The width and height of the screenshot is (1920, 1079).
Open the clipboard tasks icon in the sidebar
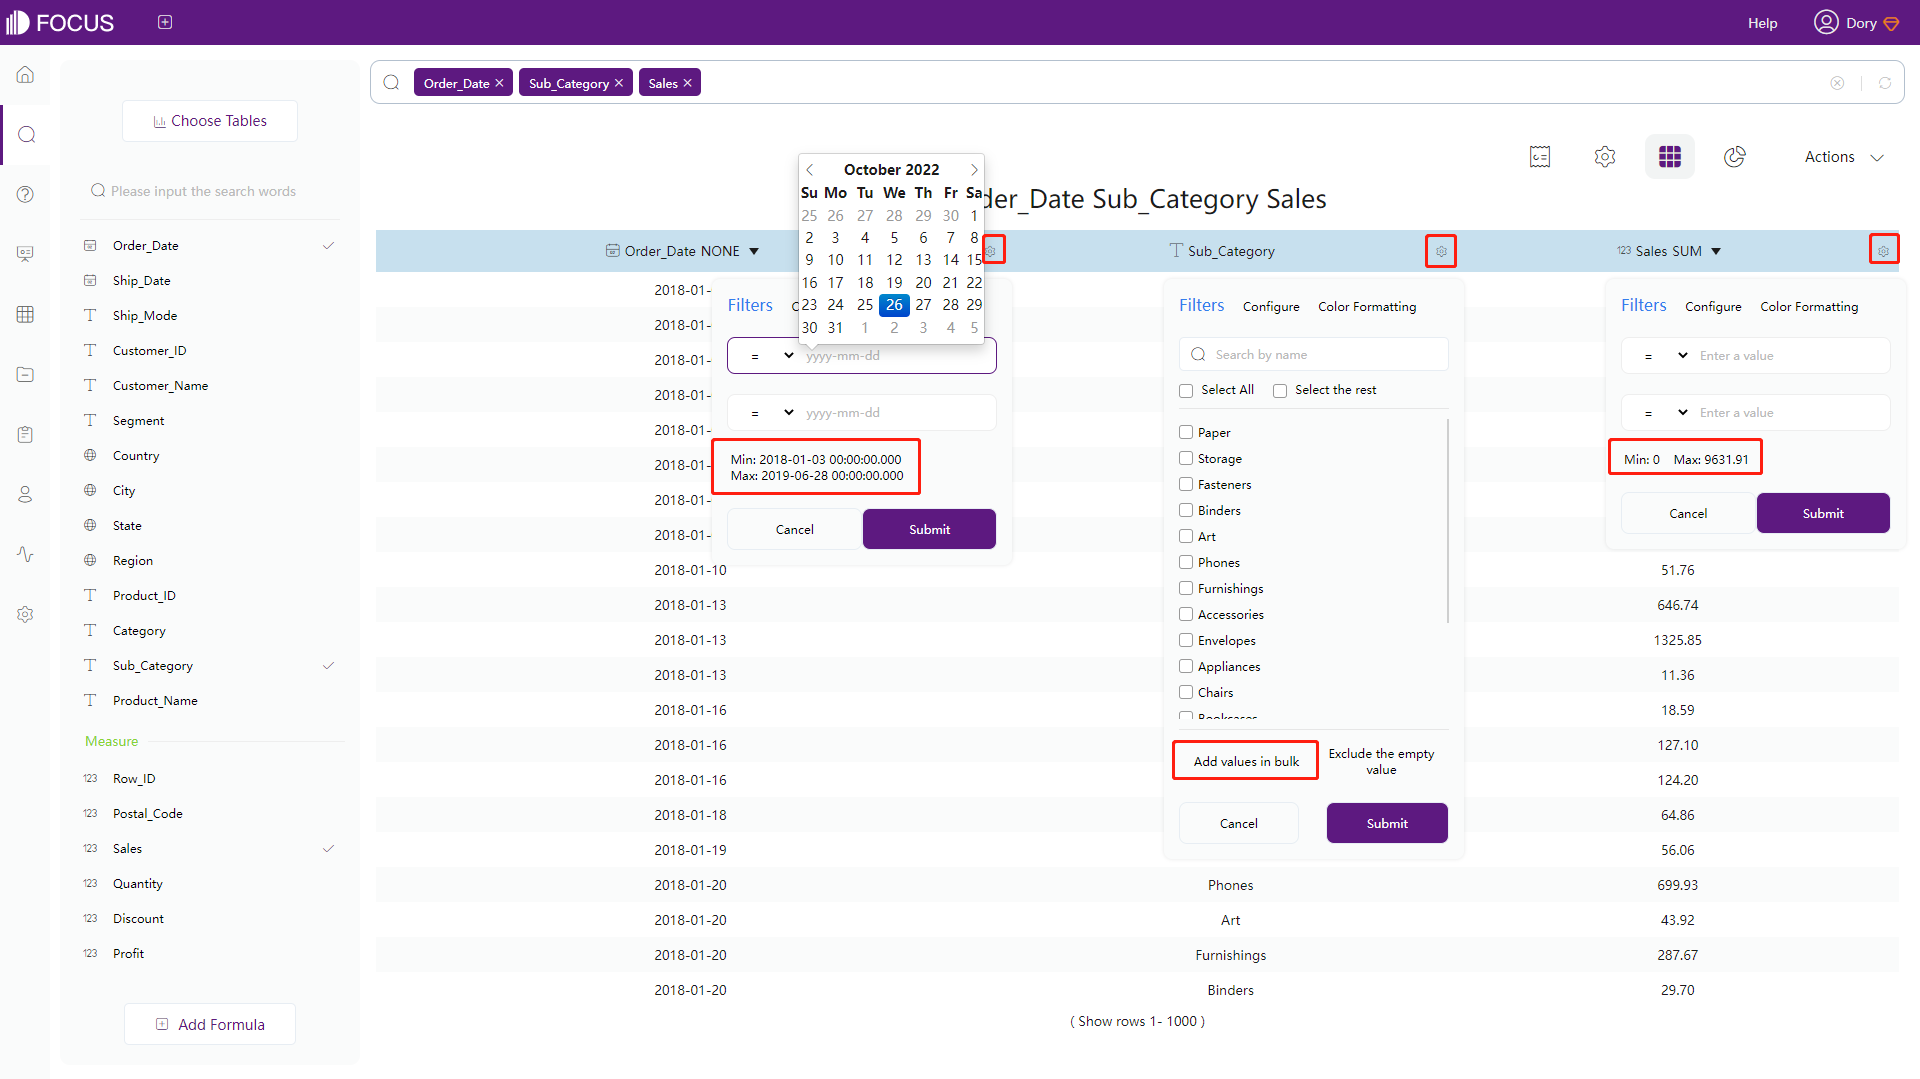tap(26, 434)
